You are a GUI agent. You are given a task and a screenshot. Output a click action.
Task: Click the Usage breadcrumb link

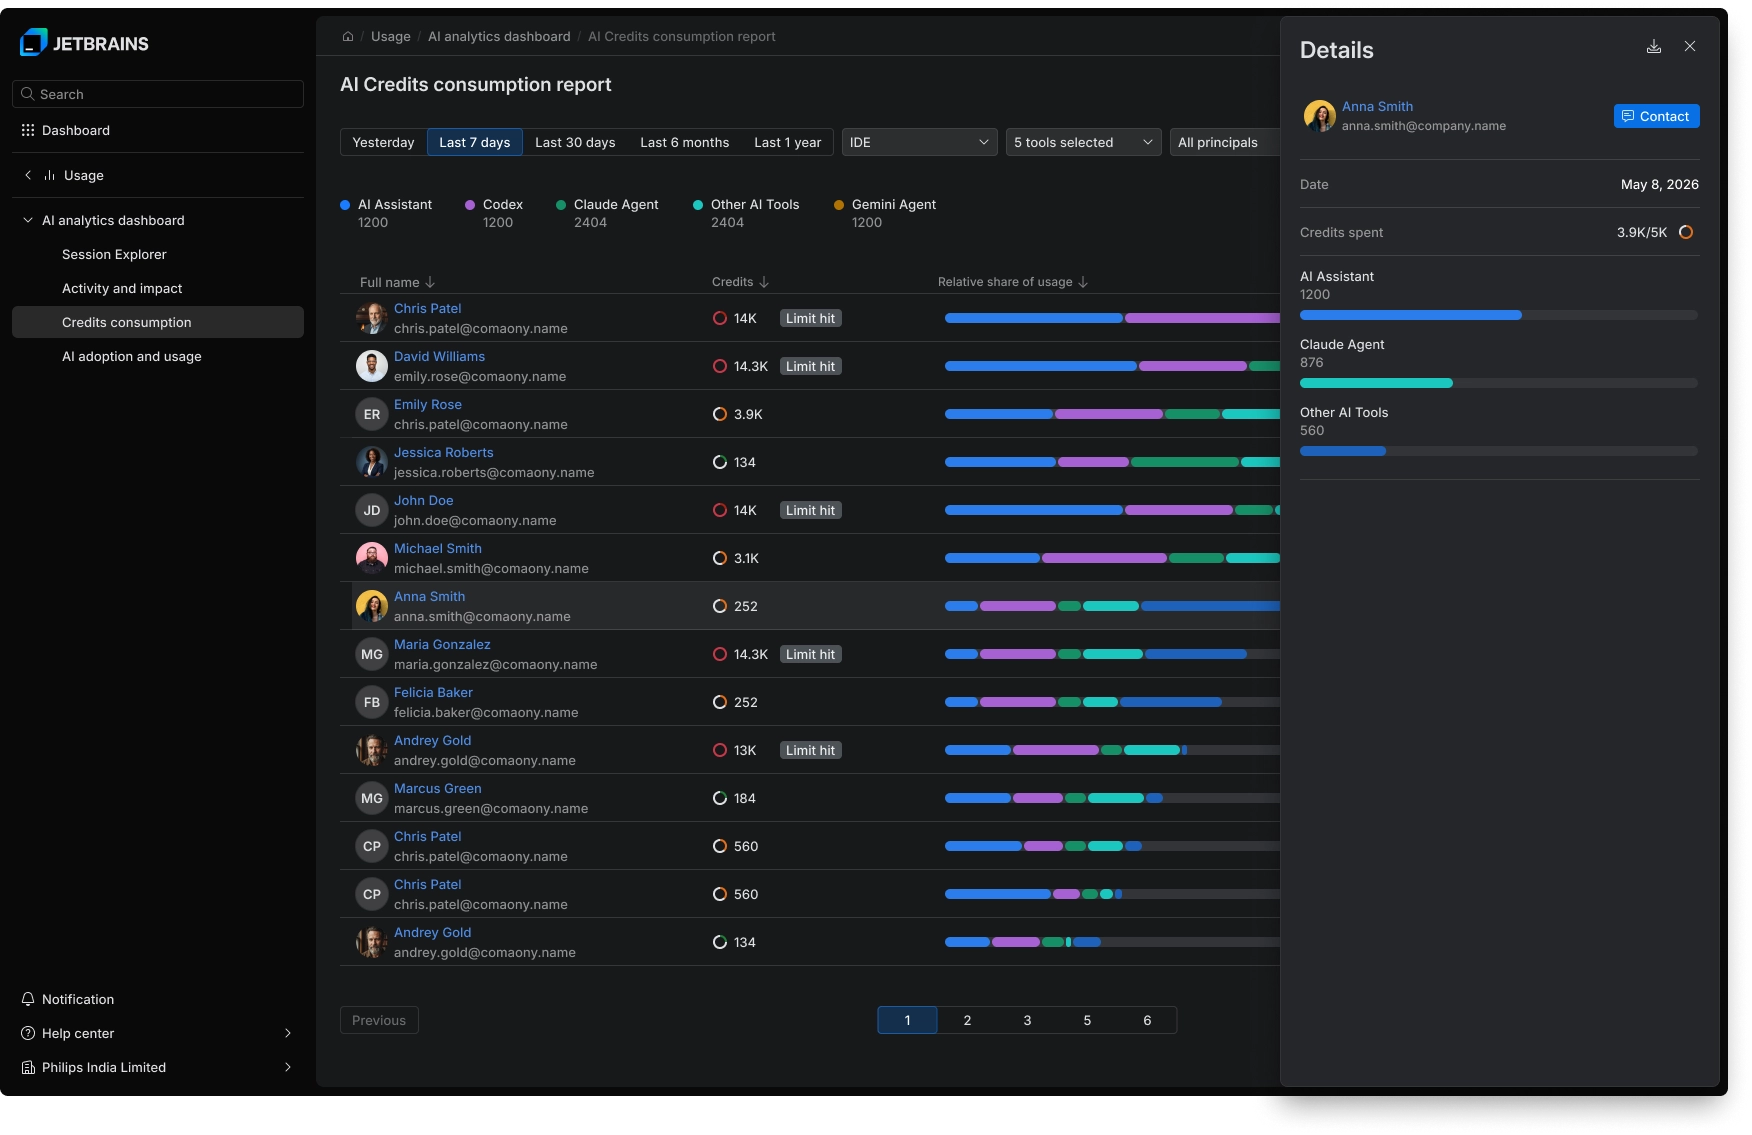pos(391,37)
